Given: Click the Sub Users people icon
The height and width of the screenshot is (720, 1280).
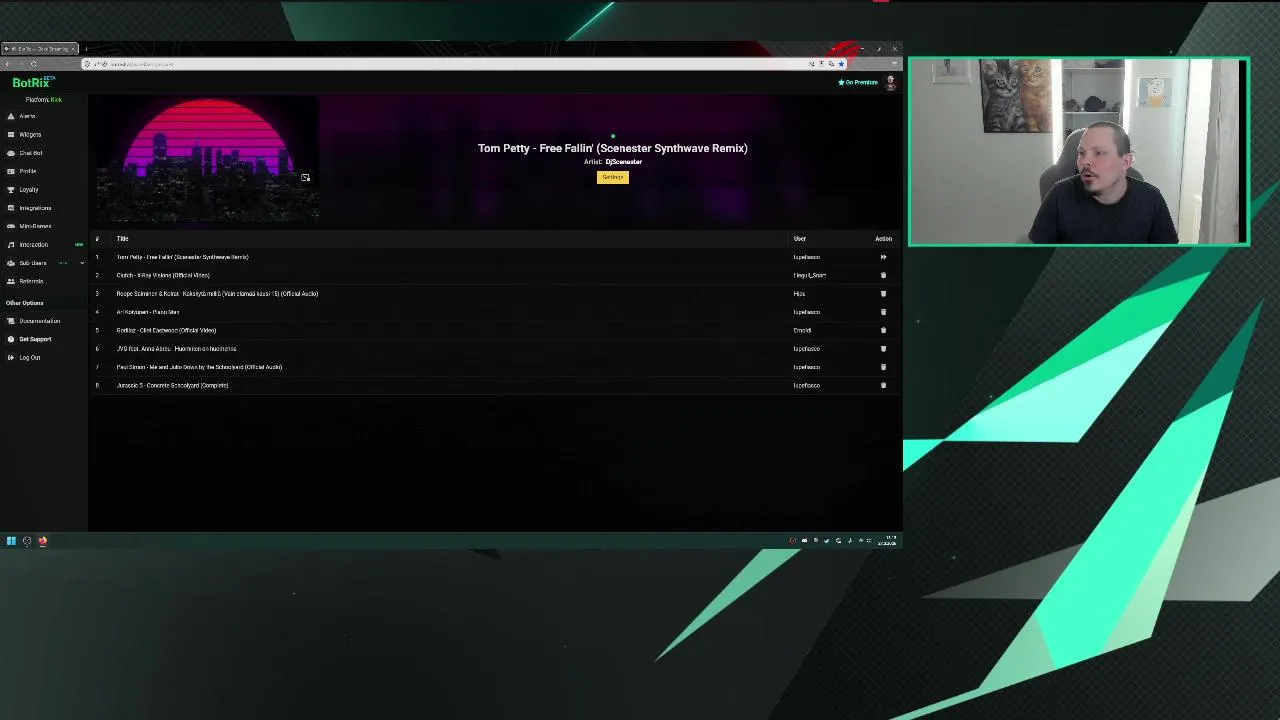Looking at the screenshot, I should (11, 263).
